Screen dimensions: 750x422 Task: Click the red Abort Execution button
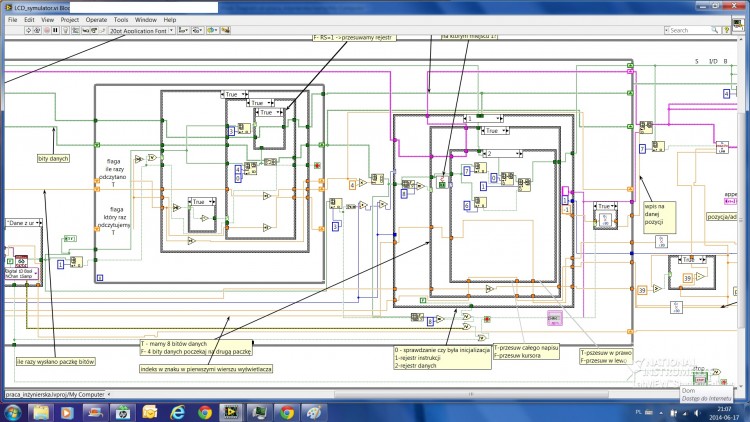pyautogui.click(x=46, y=30)
